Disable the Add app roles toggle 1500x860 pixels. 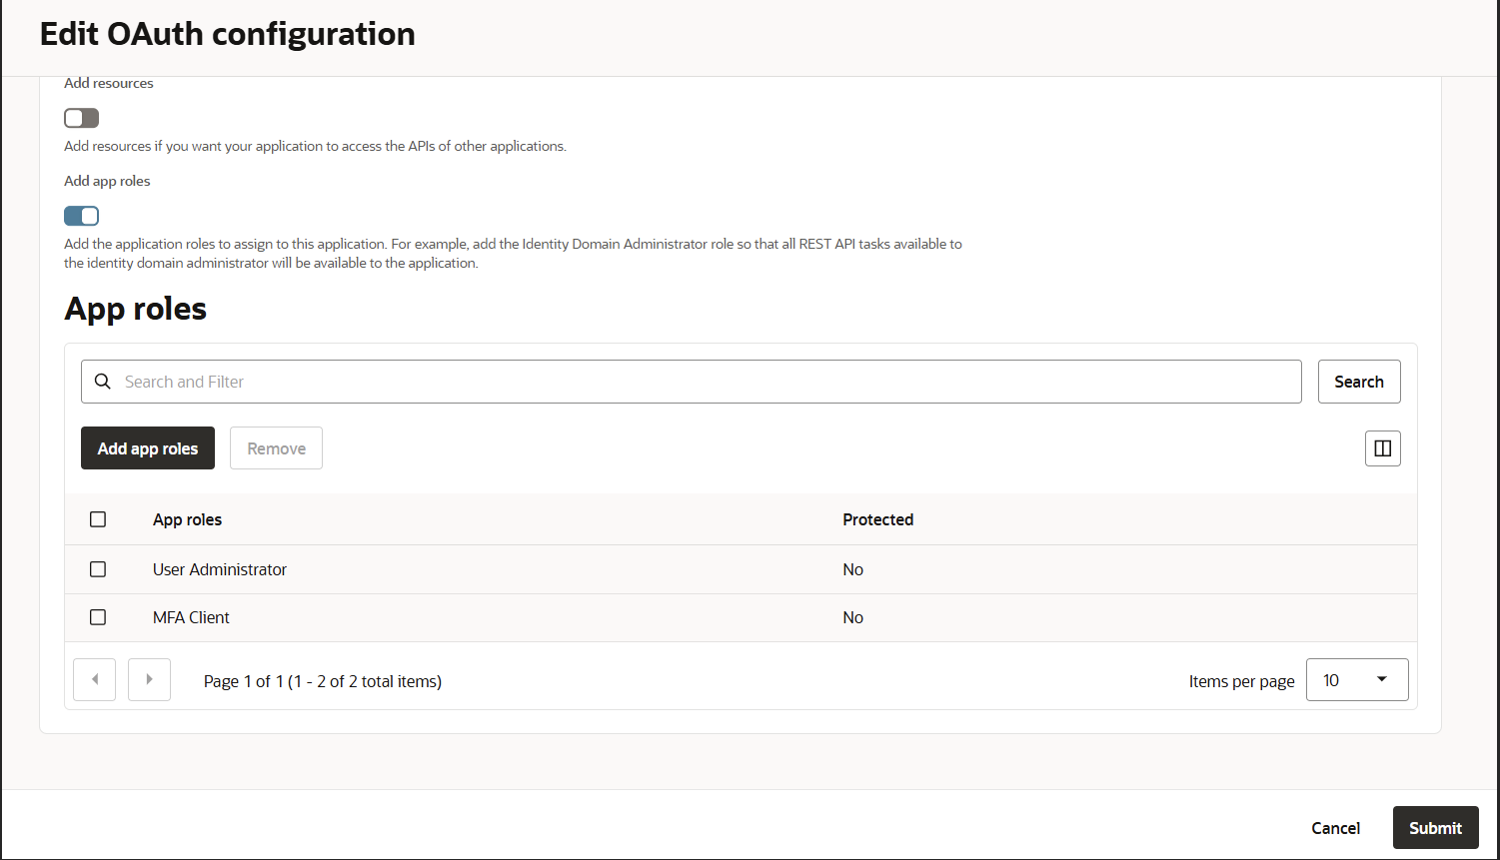(81, 215)
